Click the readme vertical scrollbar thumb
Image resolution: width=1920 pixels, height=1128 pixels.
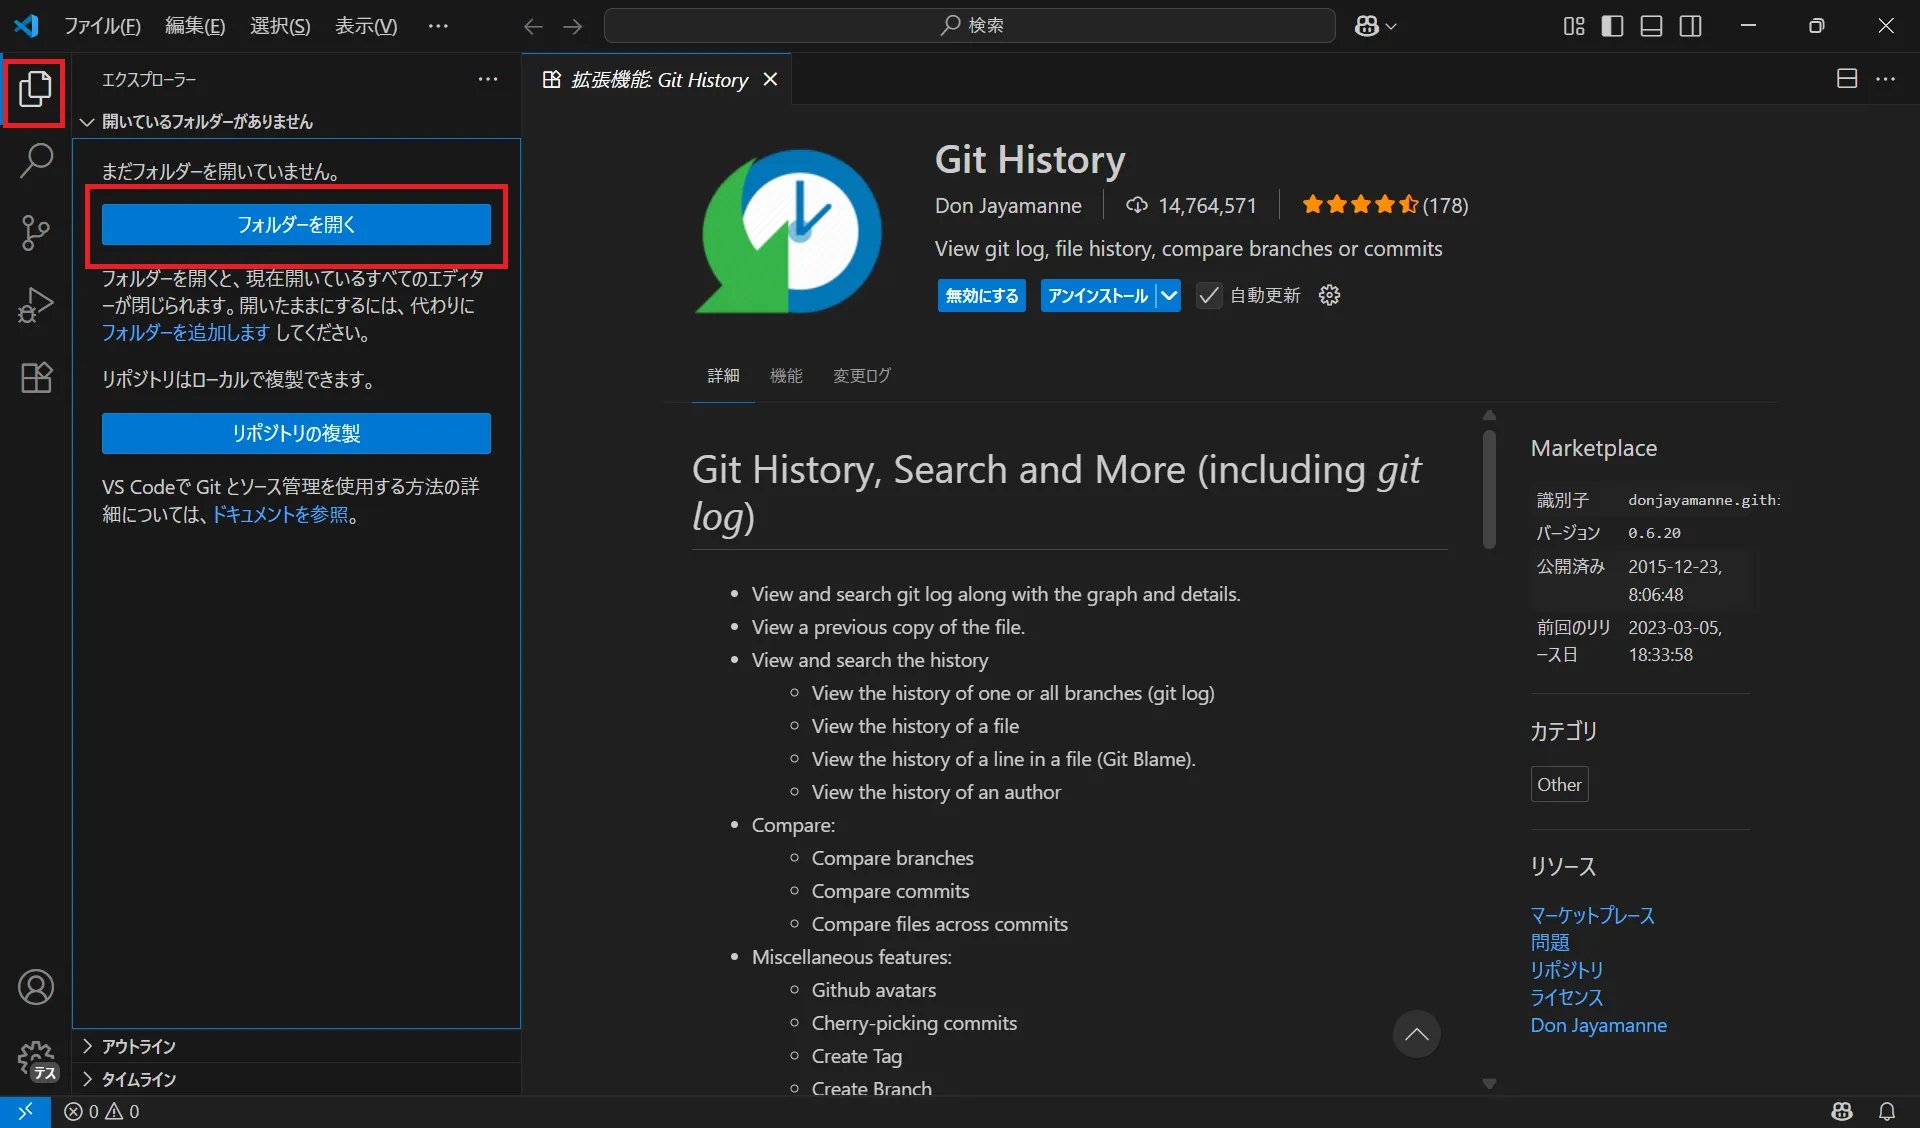tap(1489, 489)
